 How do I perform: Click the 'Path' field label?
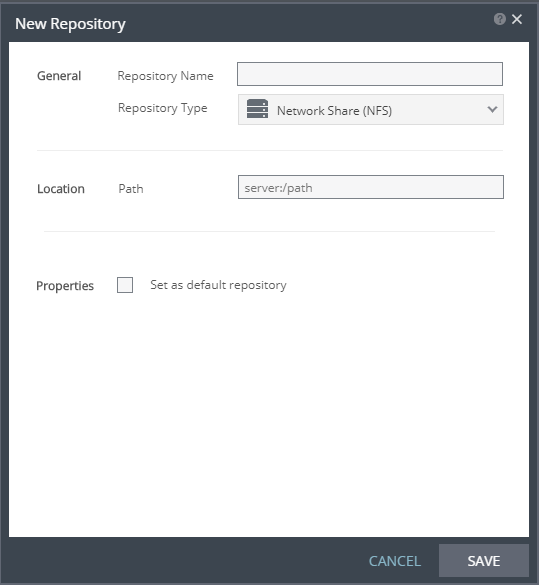pyautogui.click(x=131, y=189)
